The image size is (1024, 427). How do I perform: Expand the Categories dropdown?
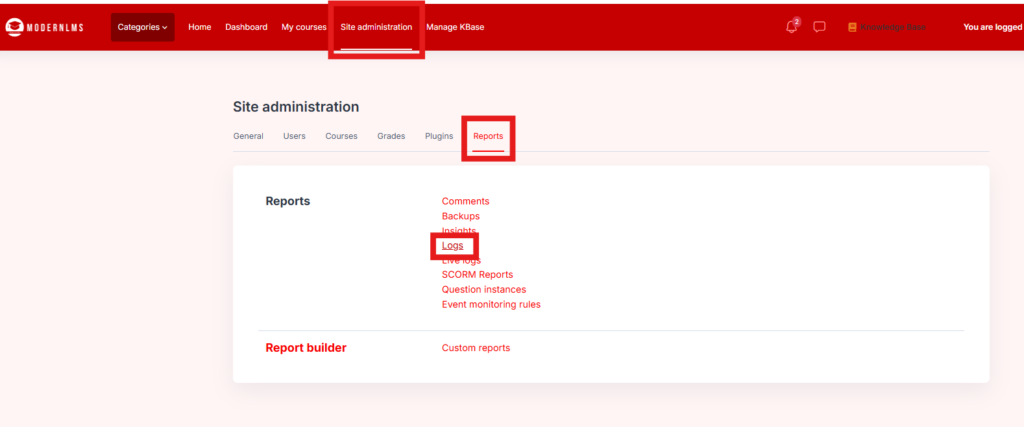(142, 27)
